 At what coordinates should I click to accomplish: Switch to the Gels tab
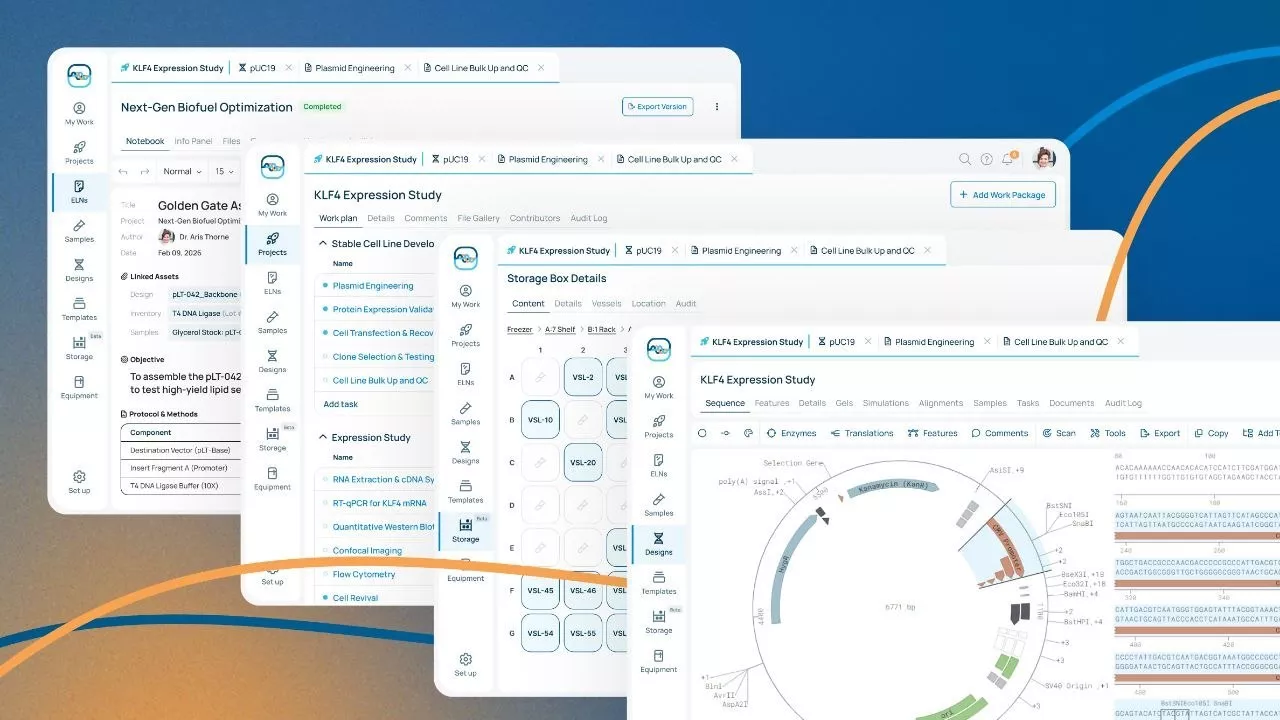click(844, 403)
